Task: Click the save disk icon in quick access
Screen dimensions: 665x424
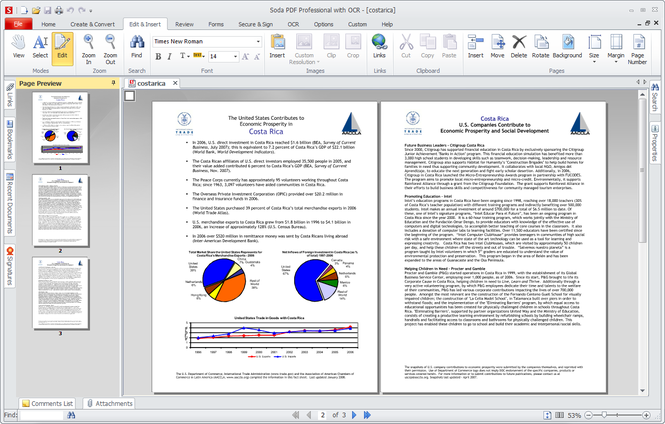Action: 48,10
